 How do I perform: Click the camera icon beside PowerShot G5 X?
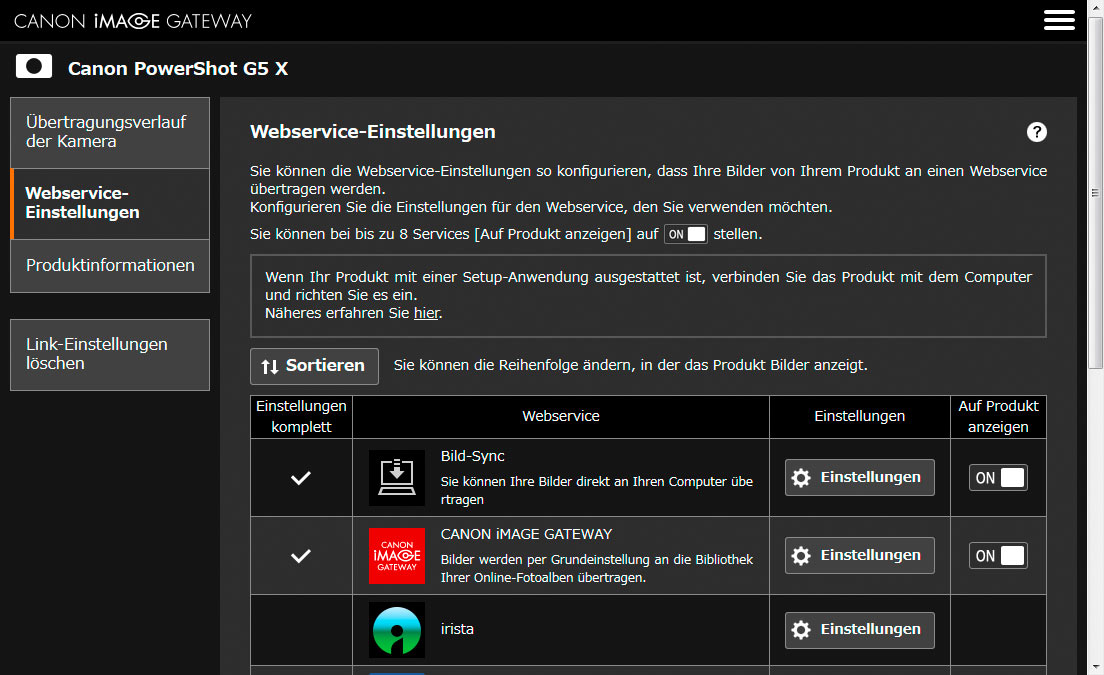(x=34, y=67)
